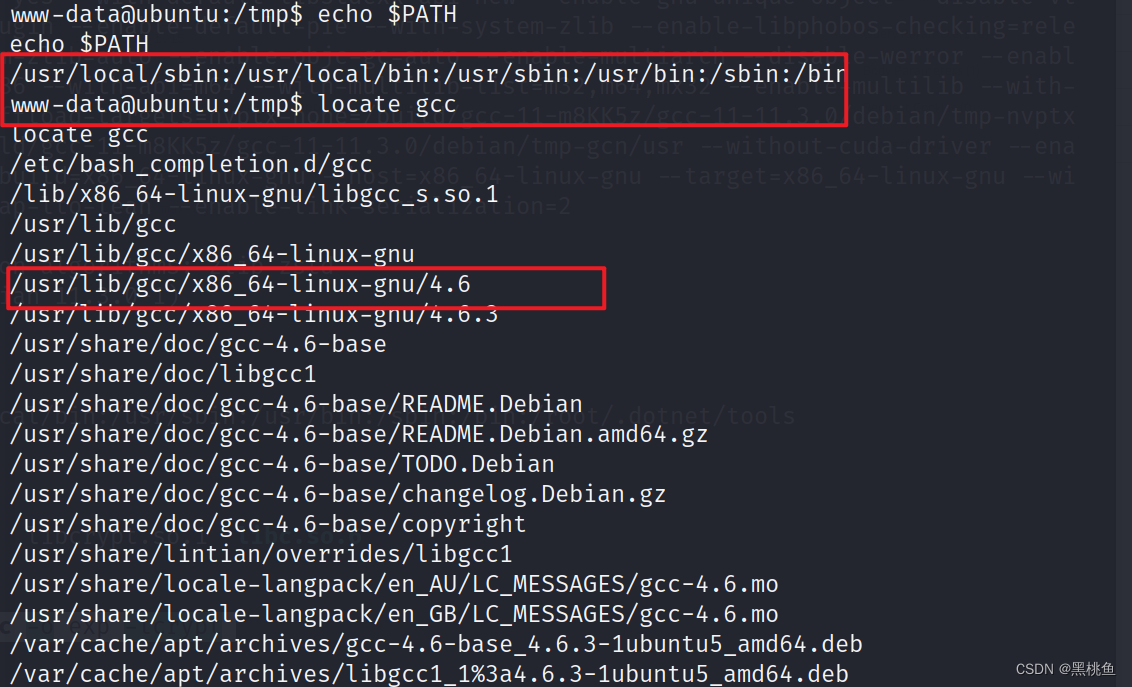
Task: Click the /usr/lib/gcc/x86_64-linux-gnu directory line
Action: (x=212, y=254)
